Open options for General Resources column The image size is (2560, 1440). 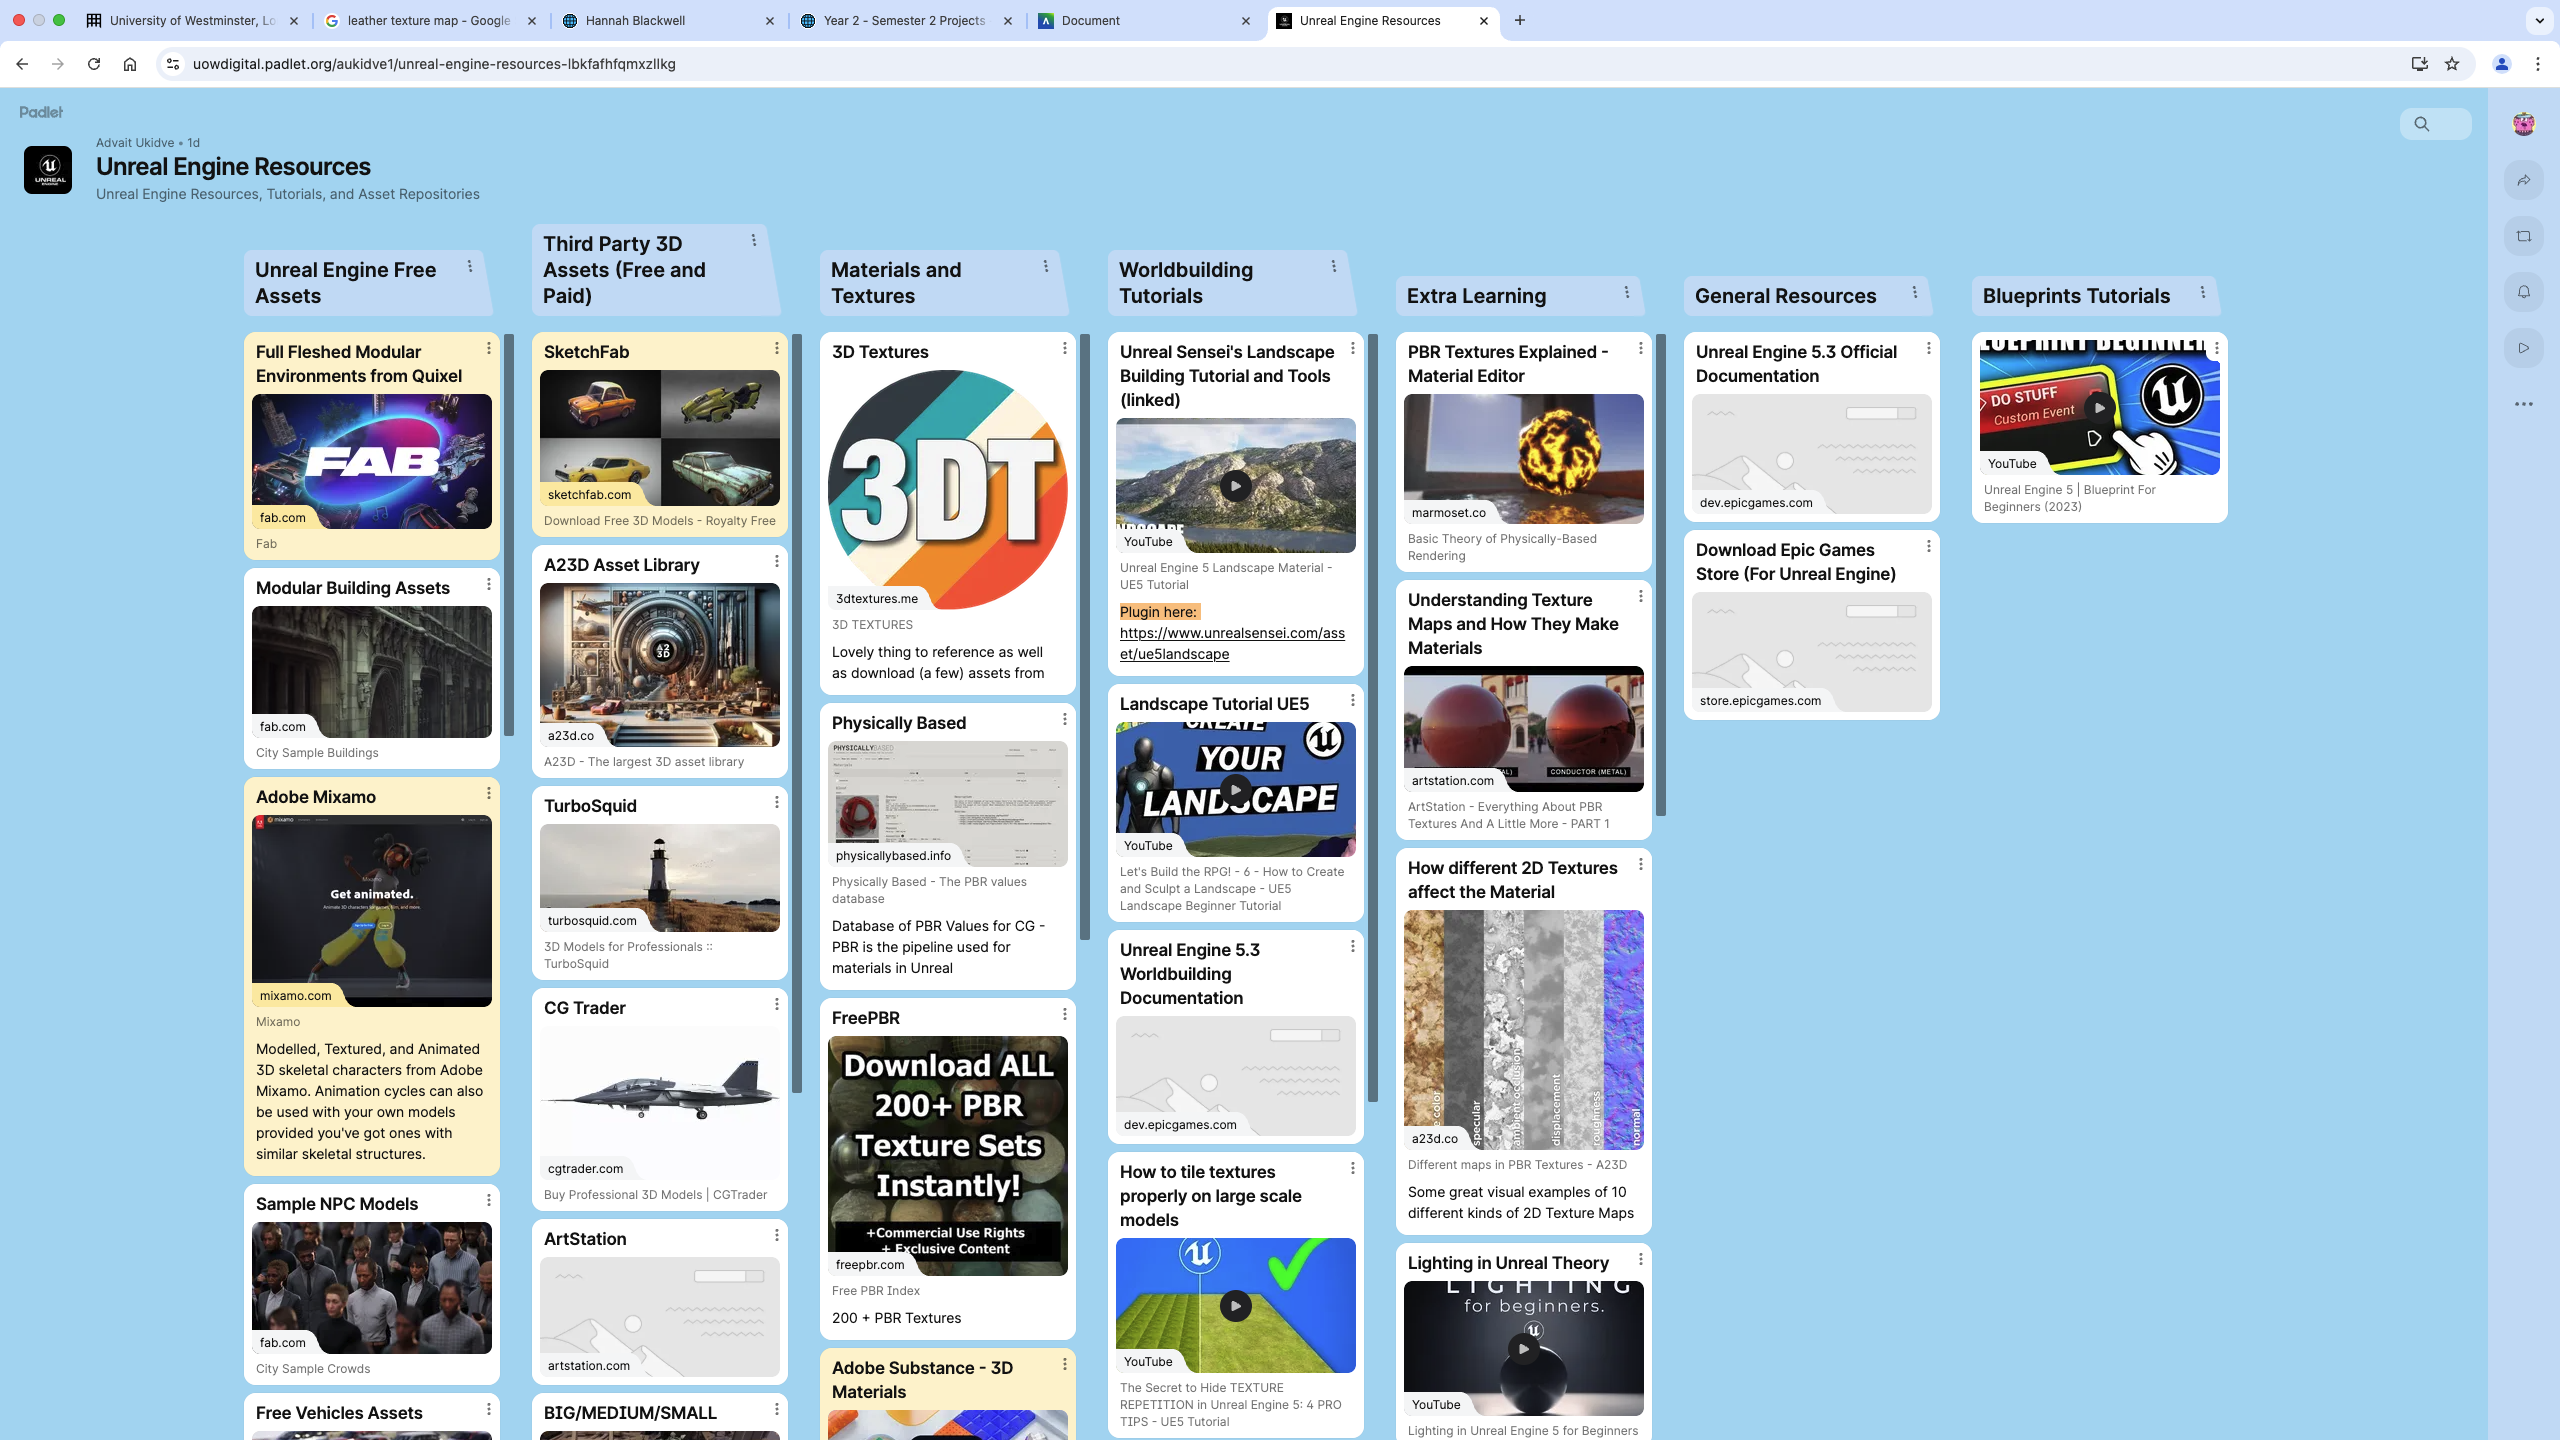[x=1915, y=292]
